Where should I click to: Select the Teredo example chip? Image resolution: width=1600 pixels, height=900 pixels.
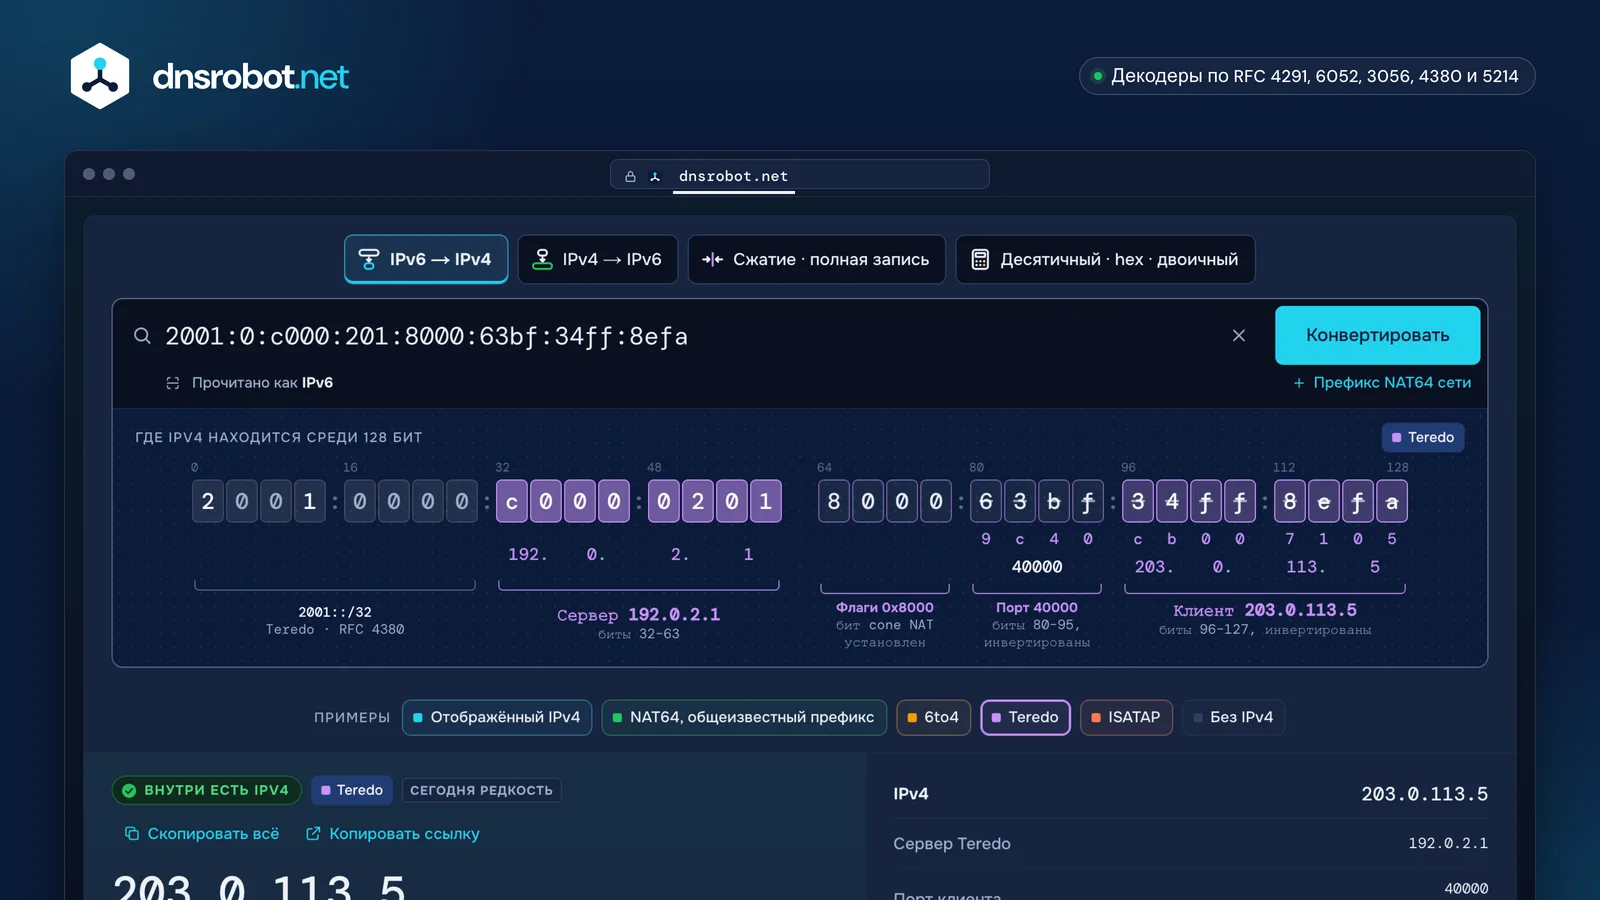[1025, 717]
